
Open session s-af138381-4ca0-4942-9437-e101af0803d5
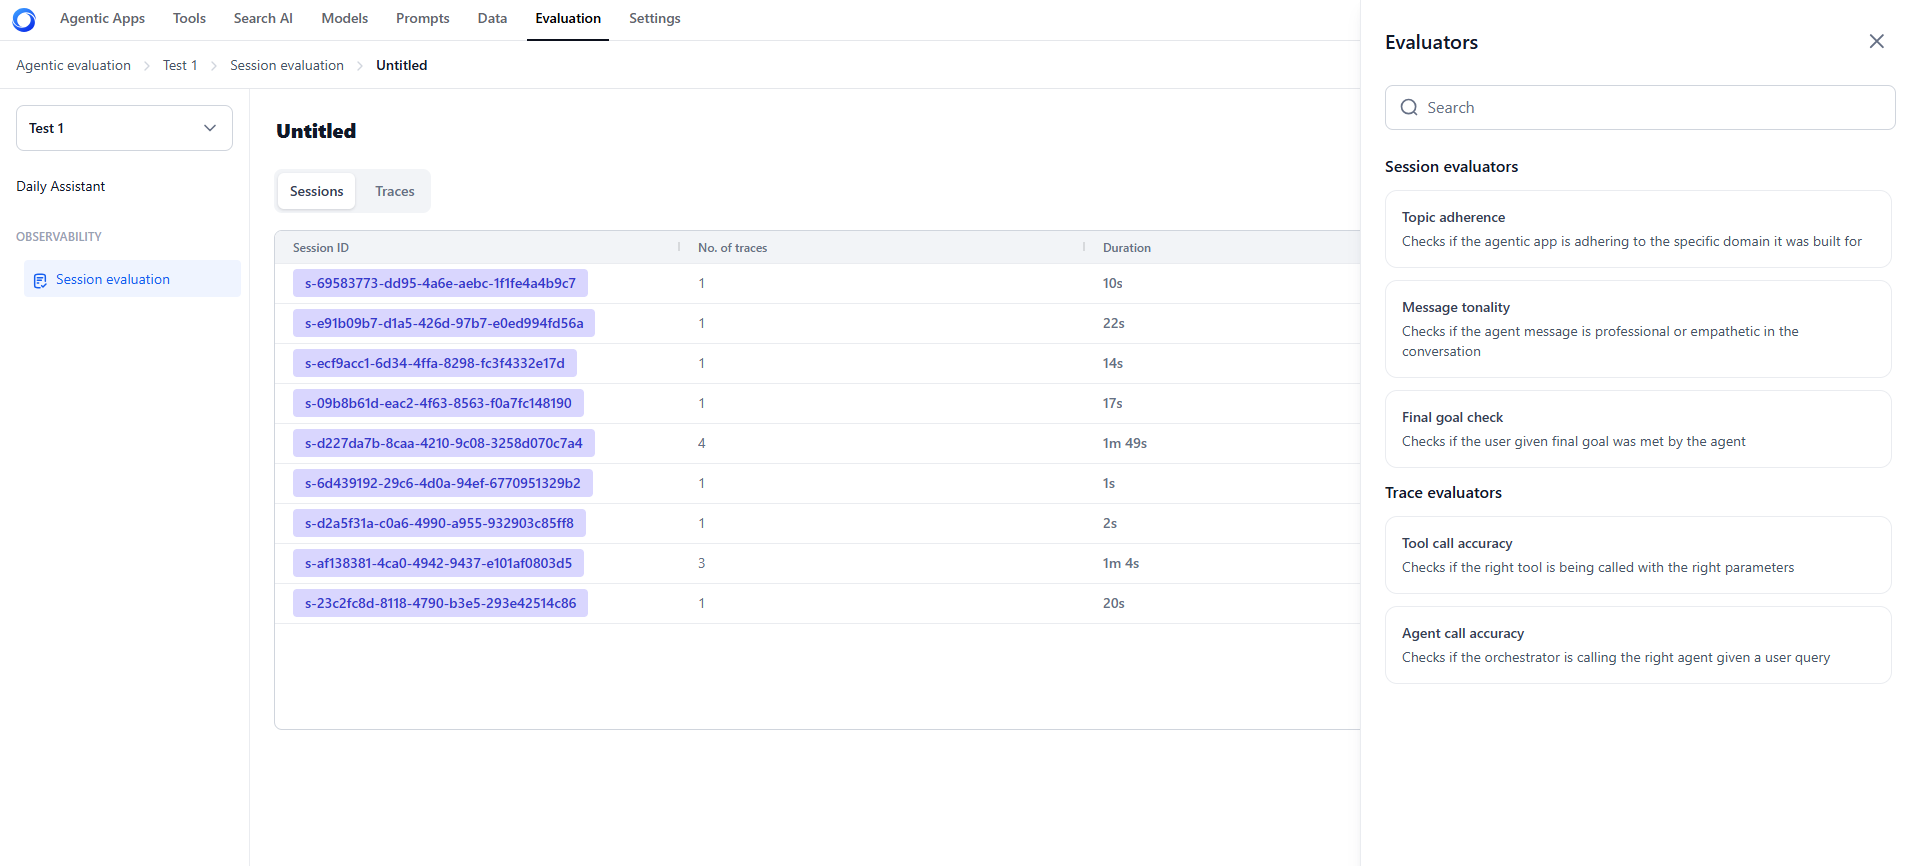[x=438, y=563]
